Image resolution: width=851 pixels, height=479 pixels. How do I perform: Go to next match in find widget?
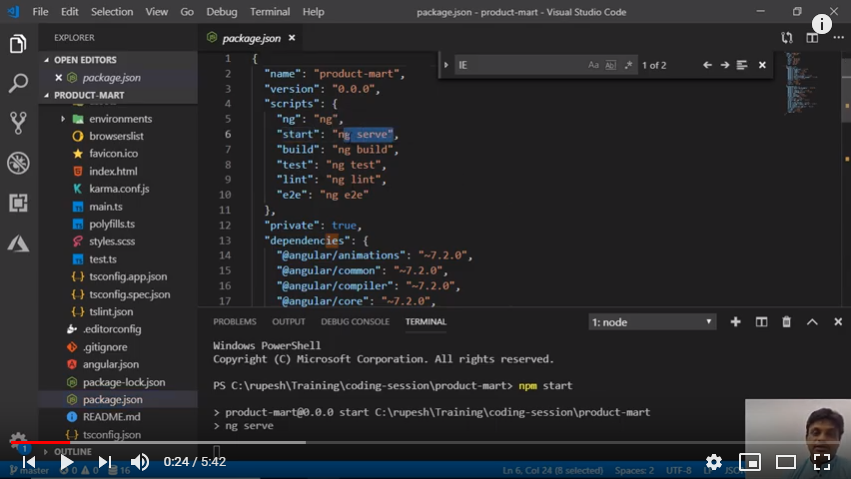click(x=724, y=65)
